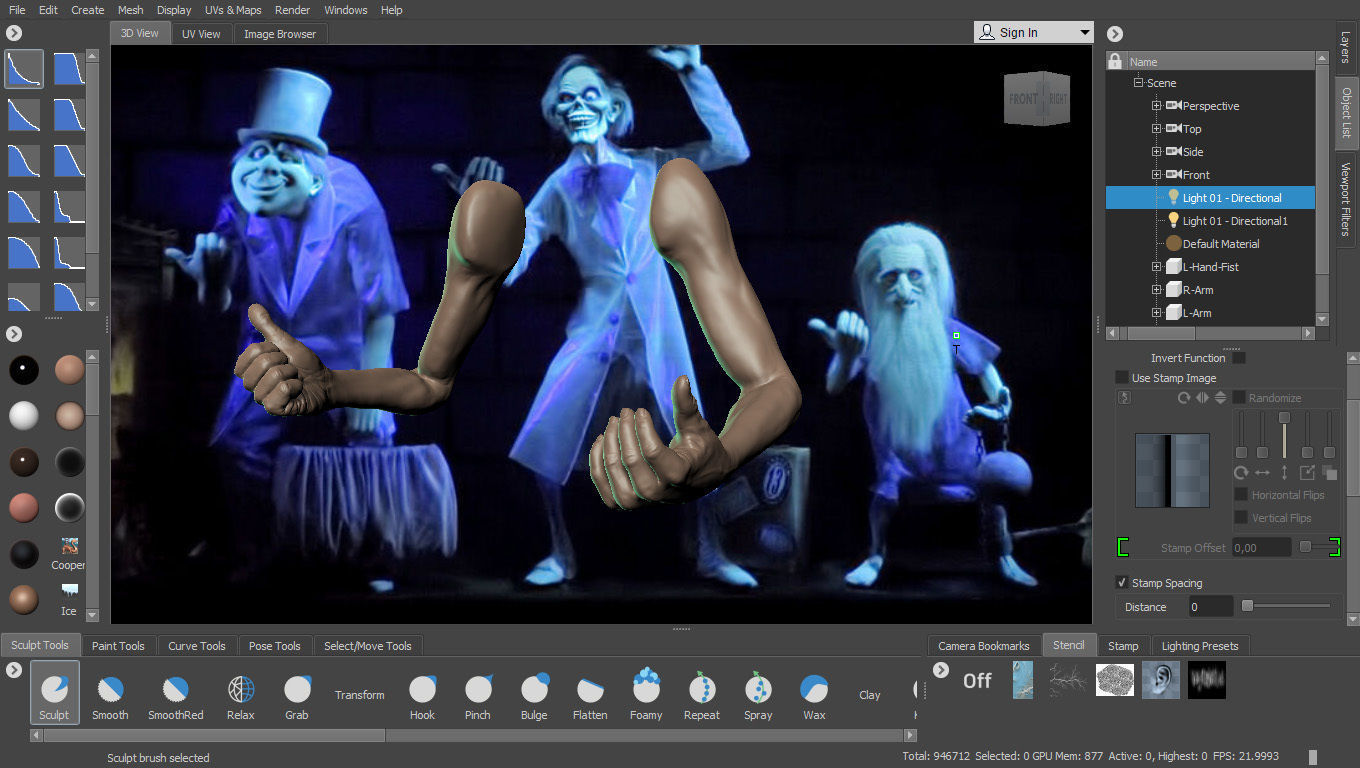Expand the Front camera node
The width and height of the screenshot is (1360, 768).
click(1157, 175)
